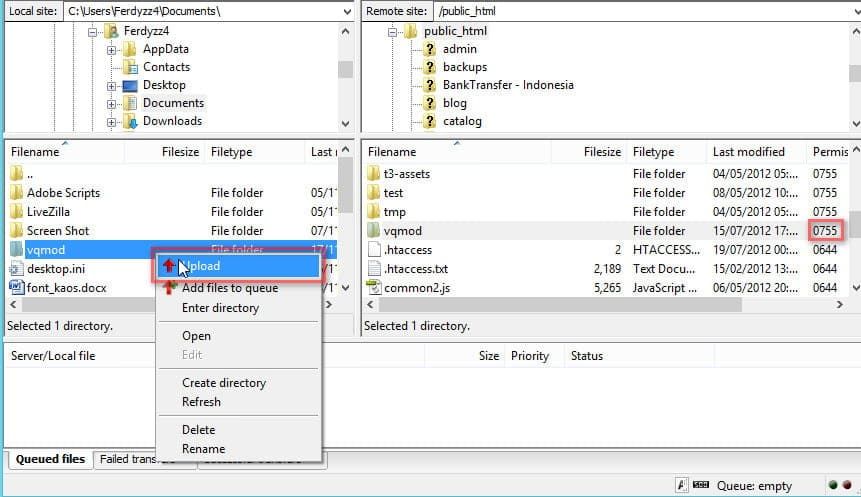Select the LiveZilla folder icon
The height and width of the screenshot is (497, 861).
[x=16, y=212]
